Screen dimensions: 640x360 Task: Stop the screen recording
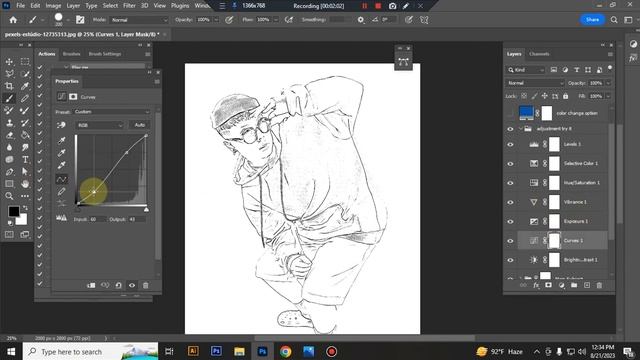point(378,6)
